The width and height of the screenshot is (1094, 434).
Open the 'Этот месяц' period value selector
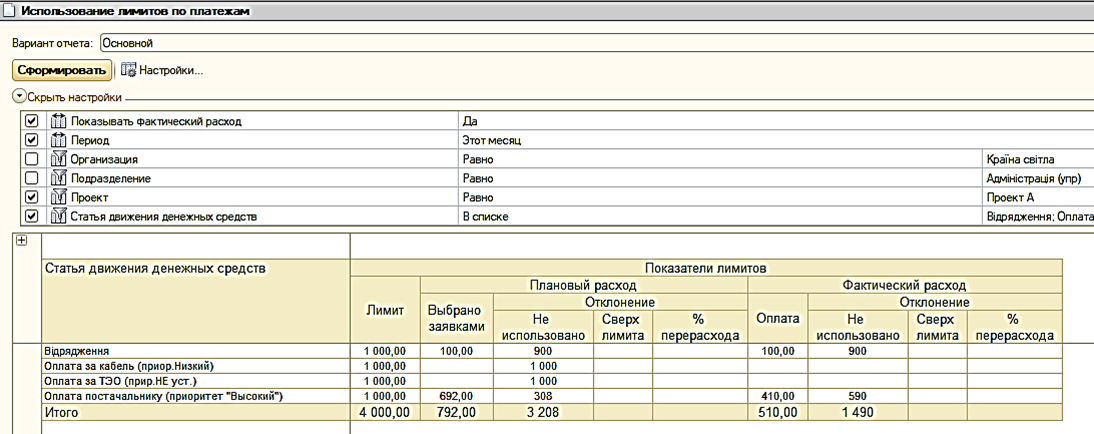tap(720, 140)
